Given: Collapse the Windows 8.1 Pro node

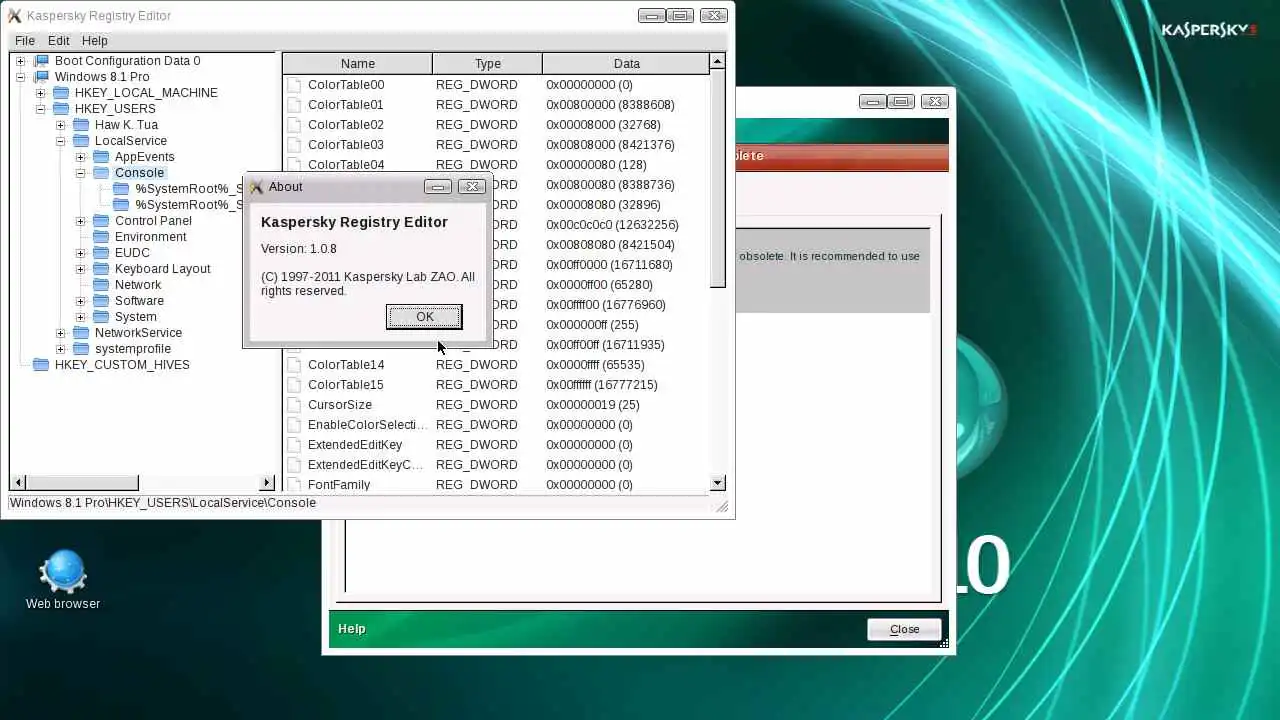Looking at the screenshot, I should [20, 77].
